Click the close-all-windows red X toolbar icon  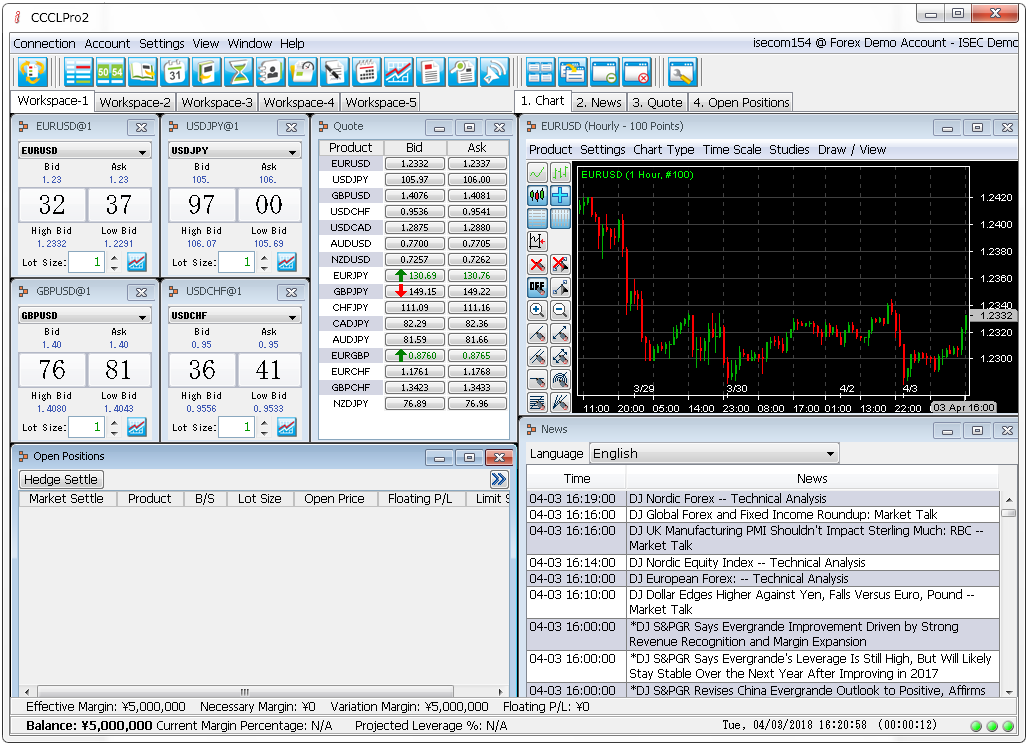pos(637,72)
